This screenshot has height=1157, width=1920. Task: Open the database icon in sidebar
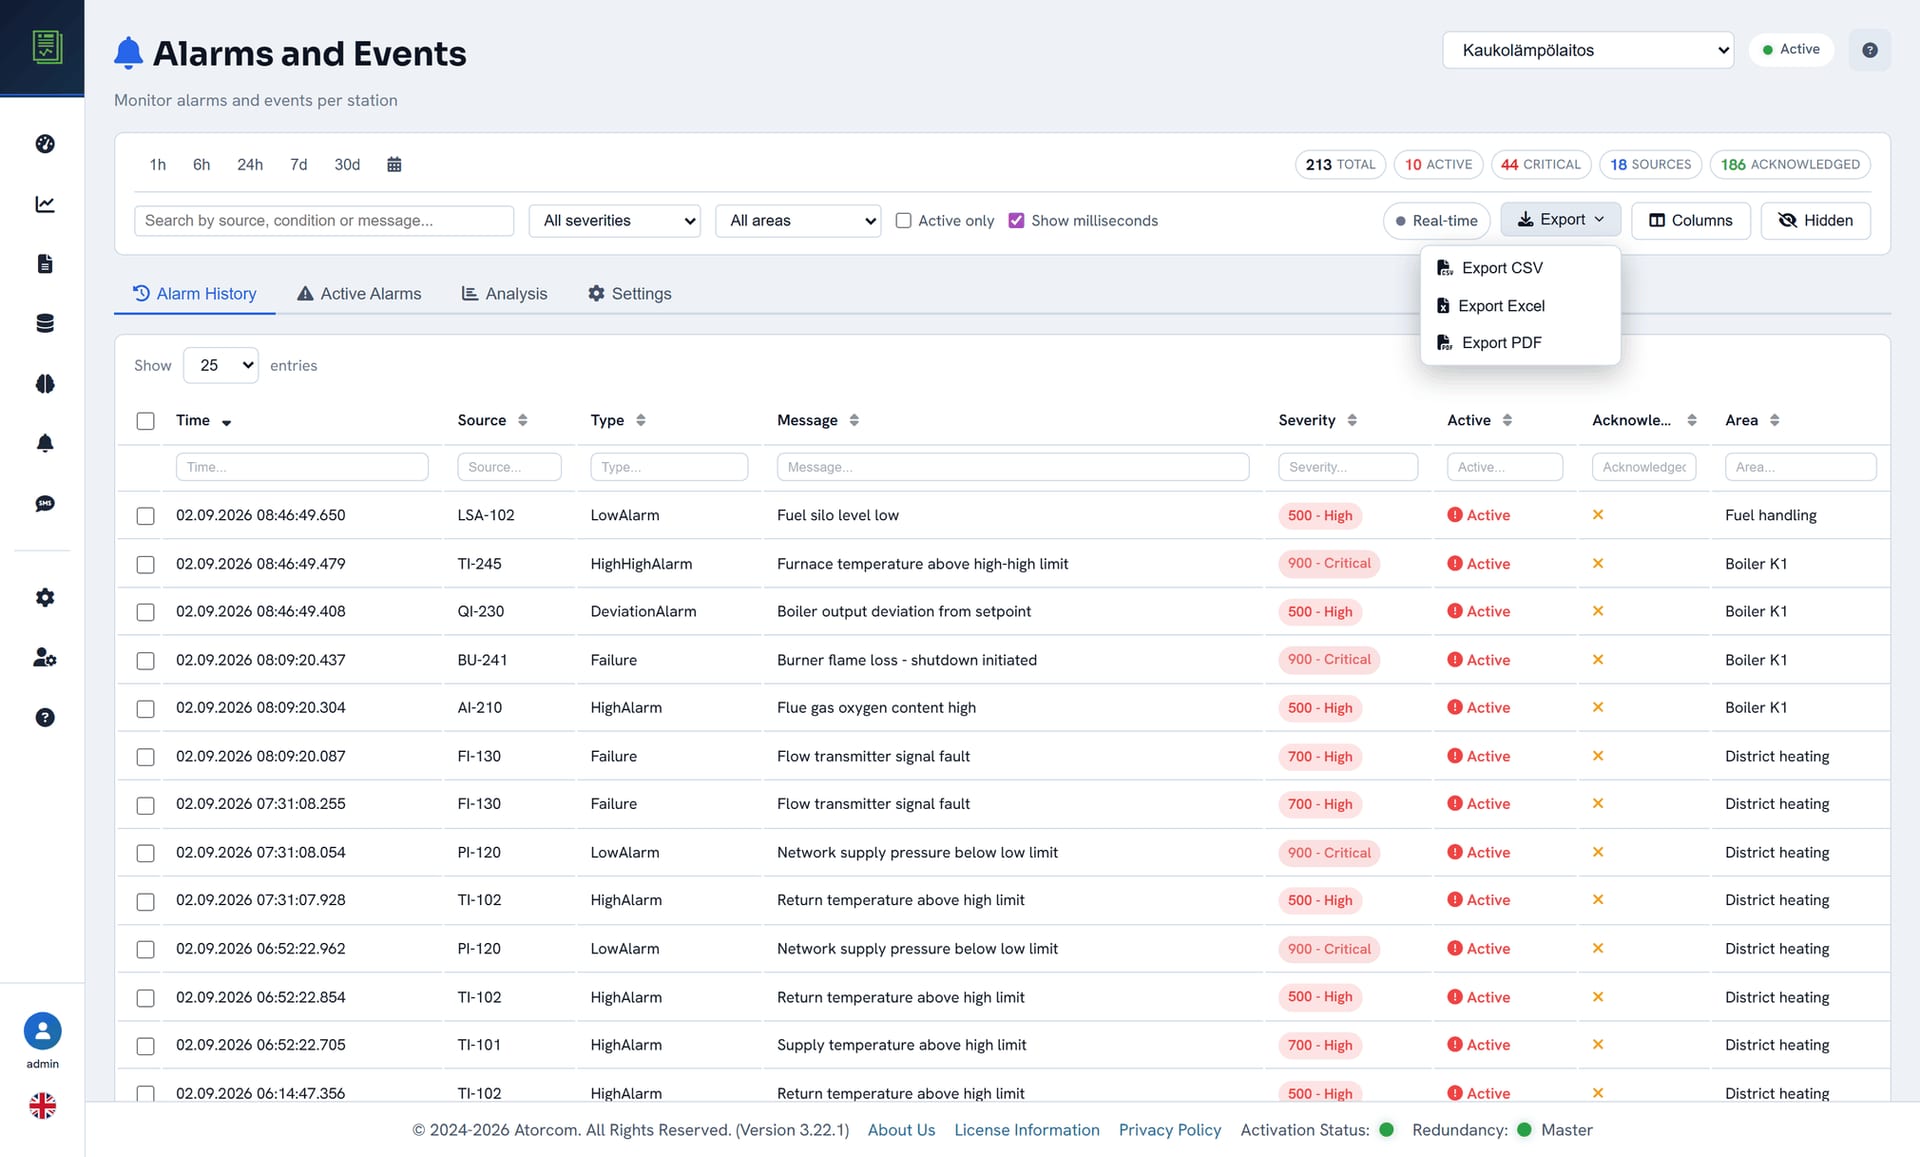pyautogui.click(x=45, y=323)
